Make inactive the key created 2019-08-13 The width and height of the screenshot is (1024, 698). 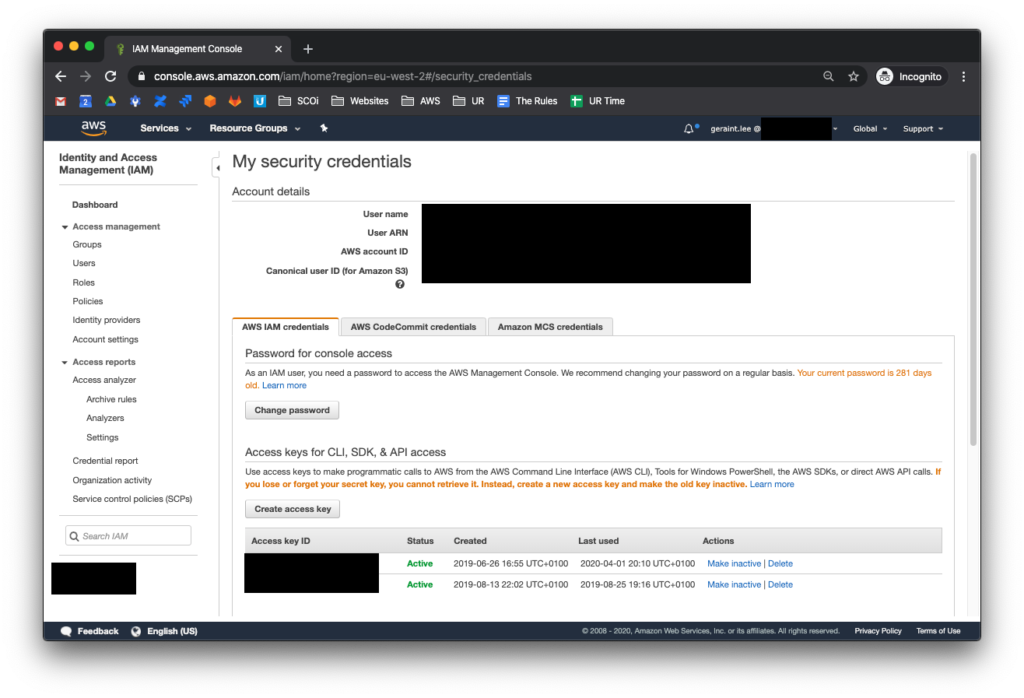point(734,584)
